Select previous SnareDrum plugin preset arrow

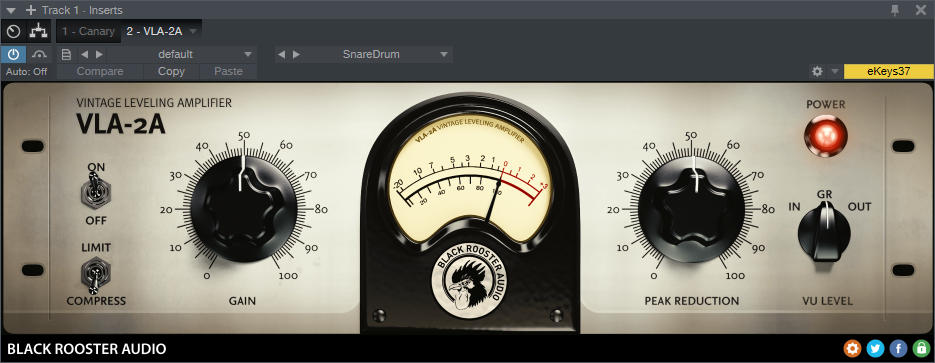pos(281,54)
